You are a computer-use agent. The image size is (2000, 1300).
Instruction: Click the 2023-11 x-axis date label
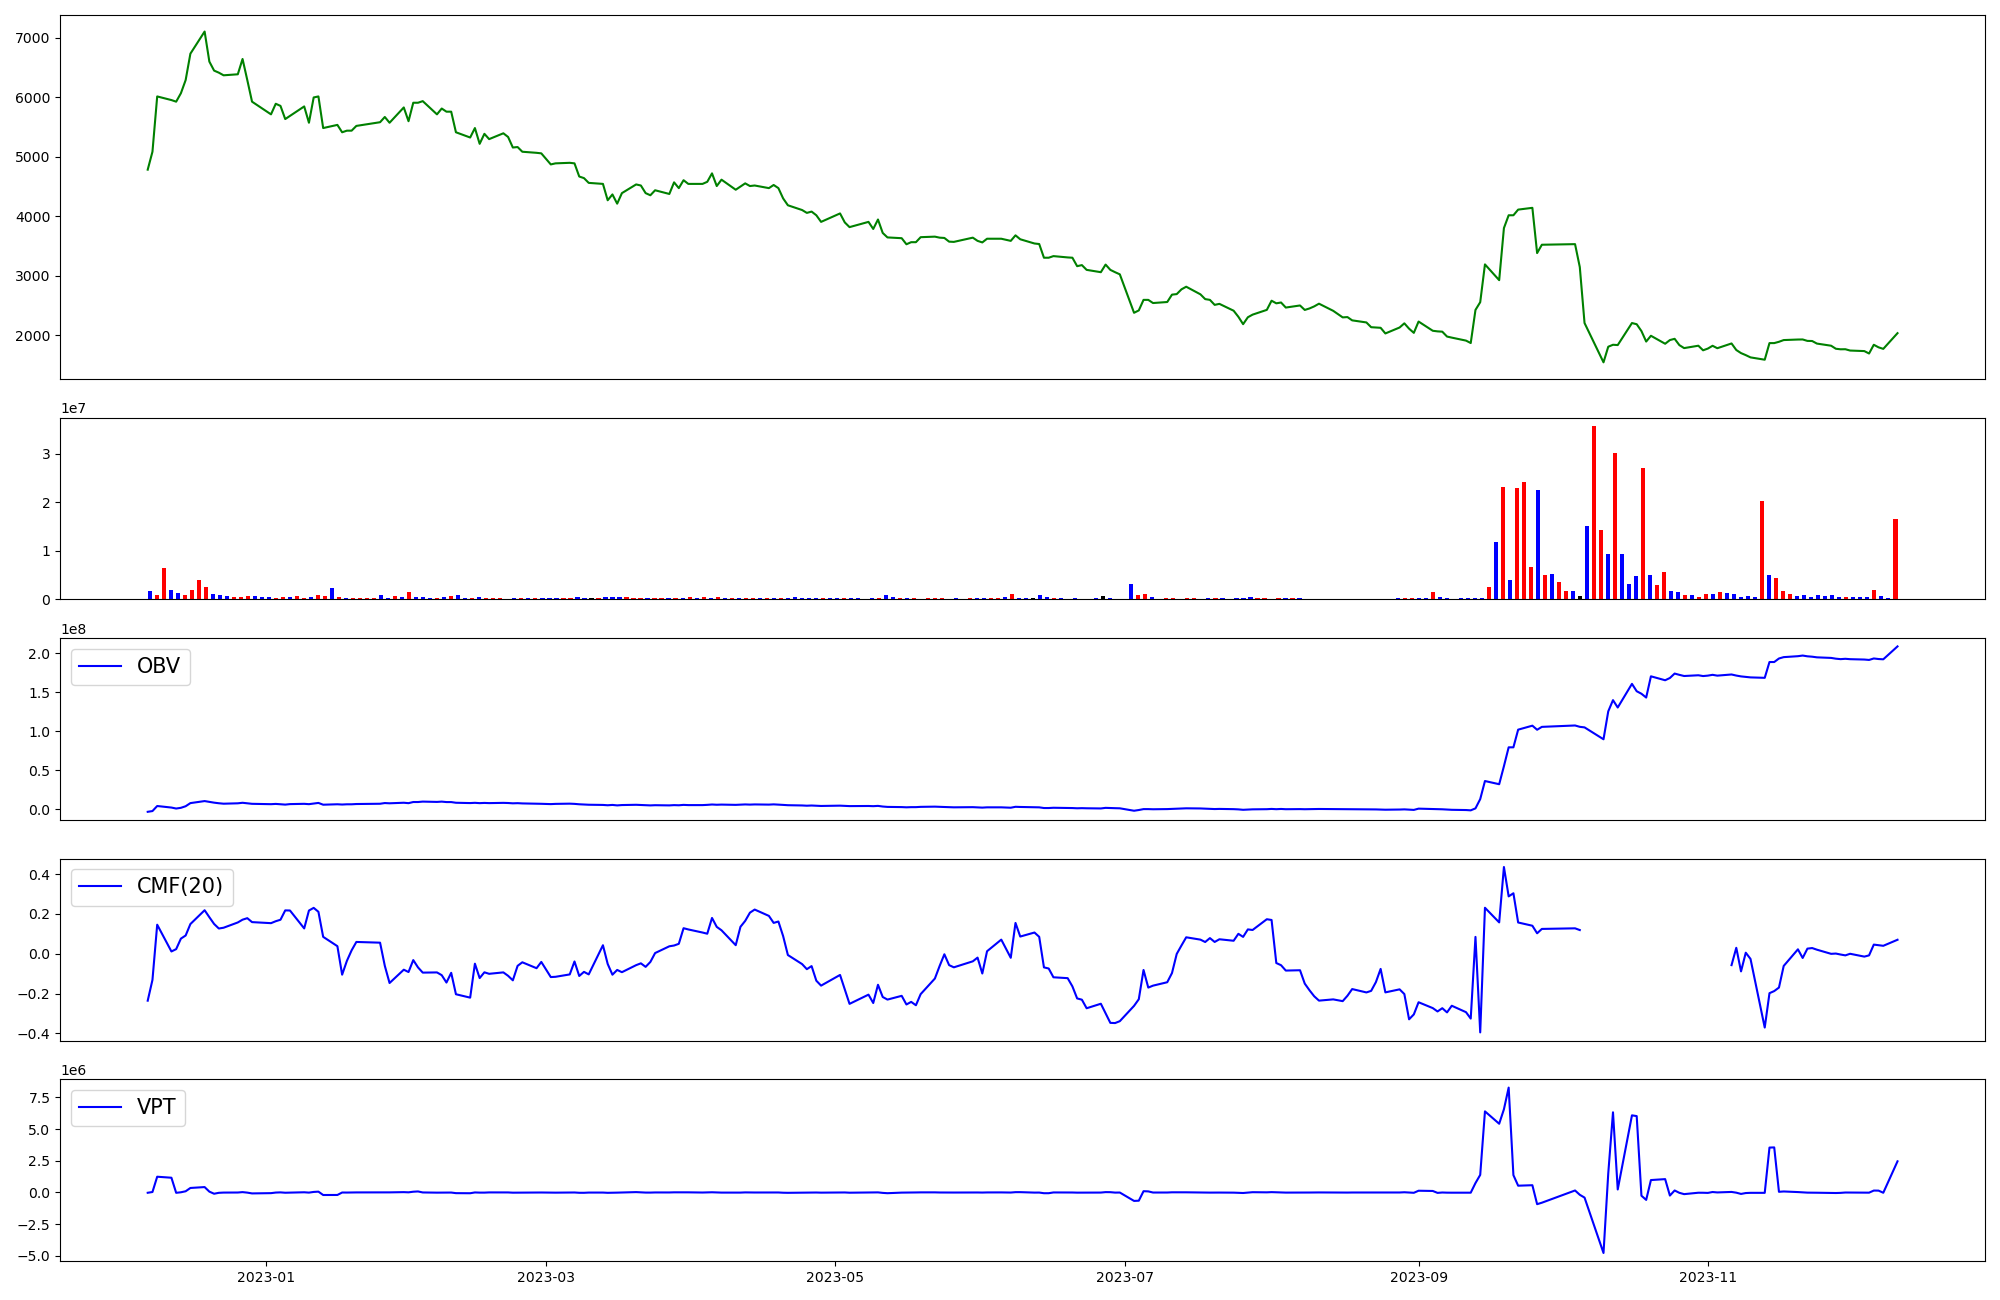click(x=1708, y=1277)
